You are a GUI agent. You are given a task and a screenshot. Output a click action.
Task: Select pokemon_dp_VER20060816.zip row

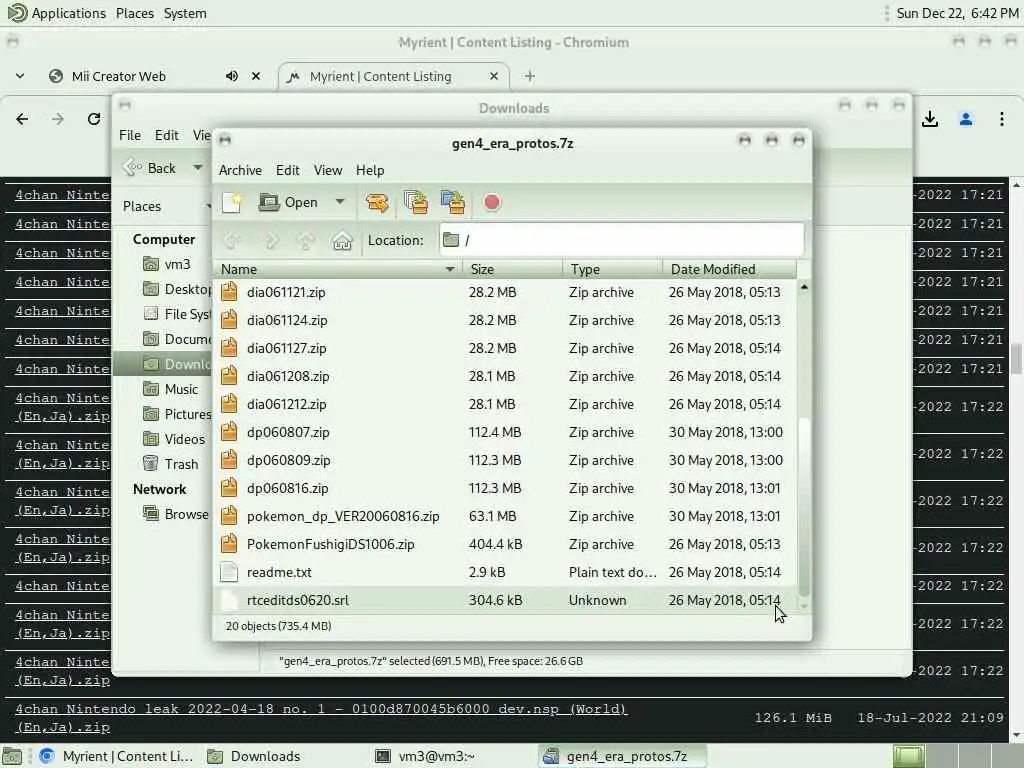[505, 517]
